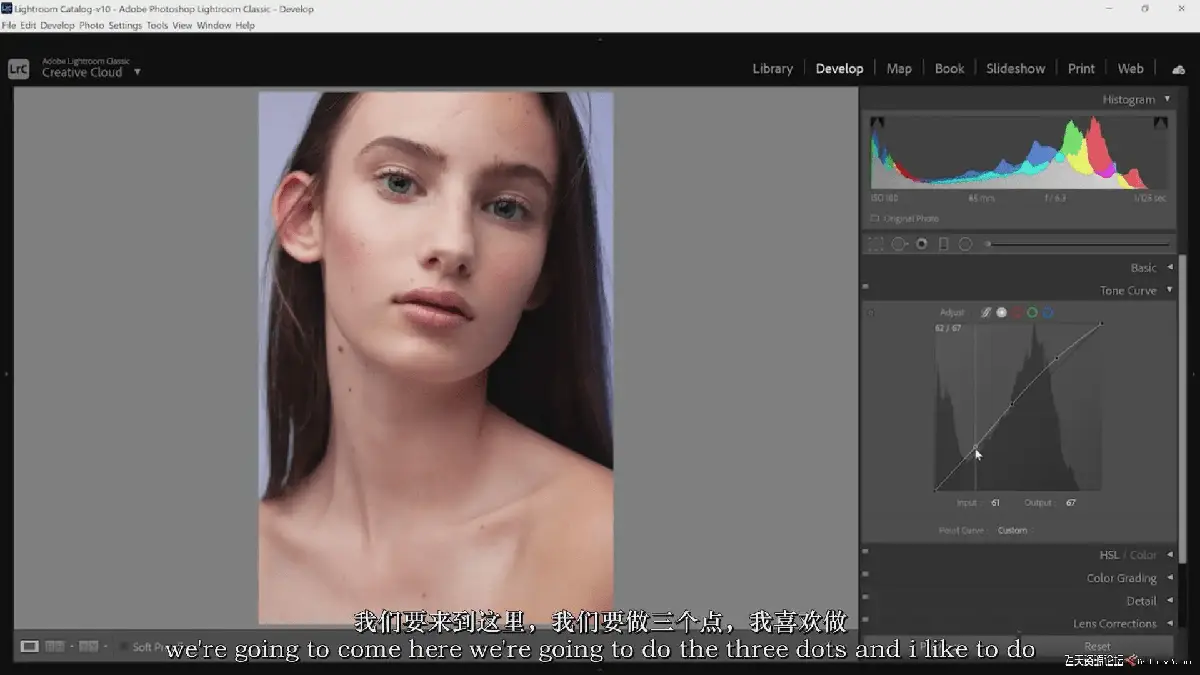Click the Lrc logo identity plate
Screen dimensions: 1200x675
(x=18, y=68)
